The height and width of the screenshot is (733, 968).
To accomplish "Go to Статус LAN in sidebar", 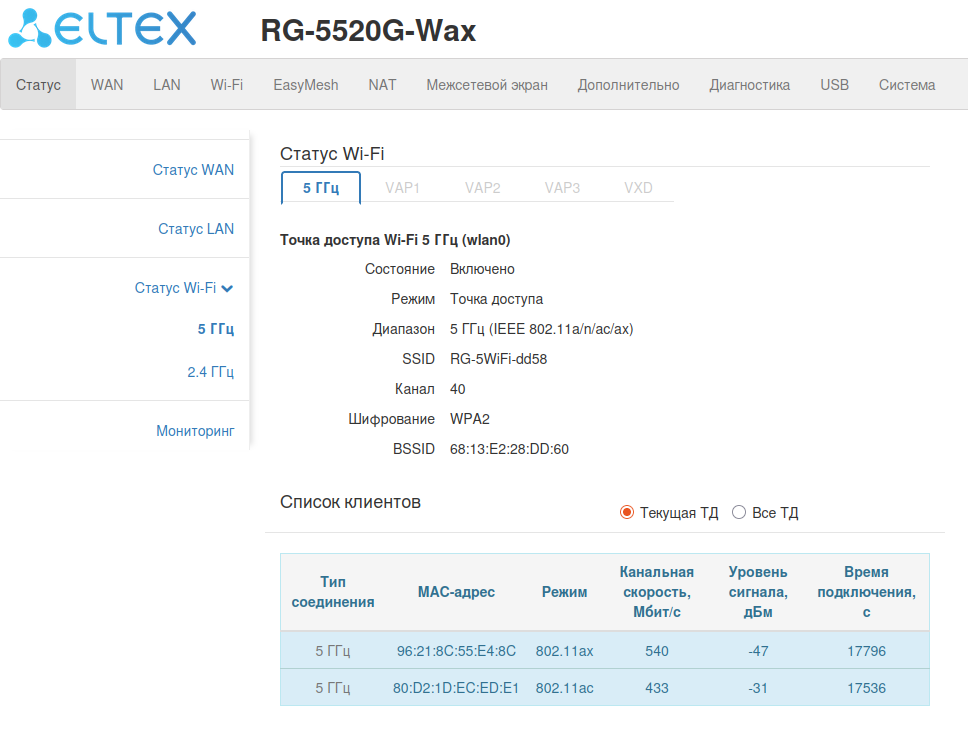I will [196, 228].
